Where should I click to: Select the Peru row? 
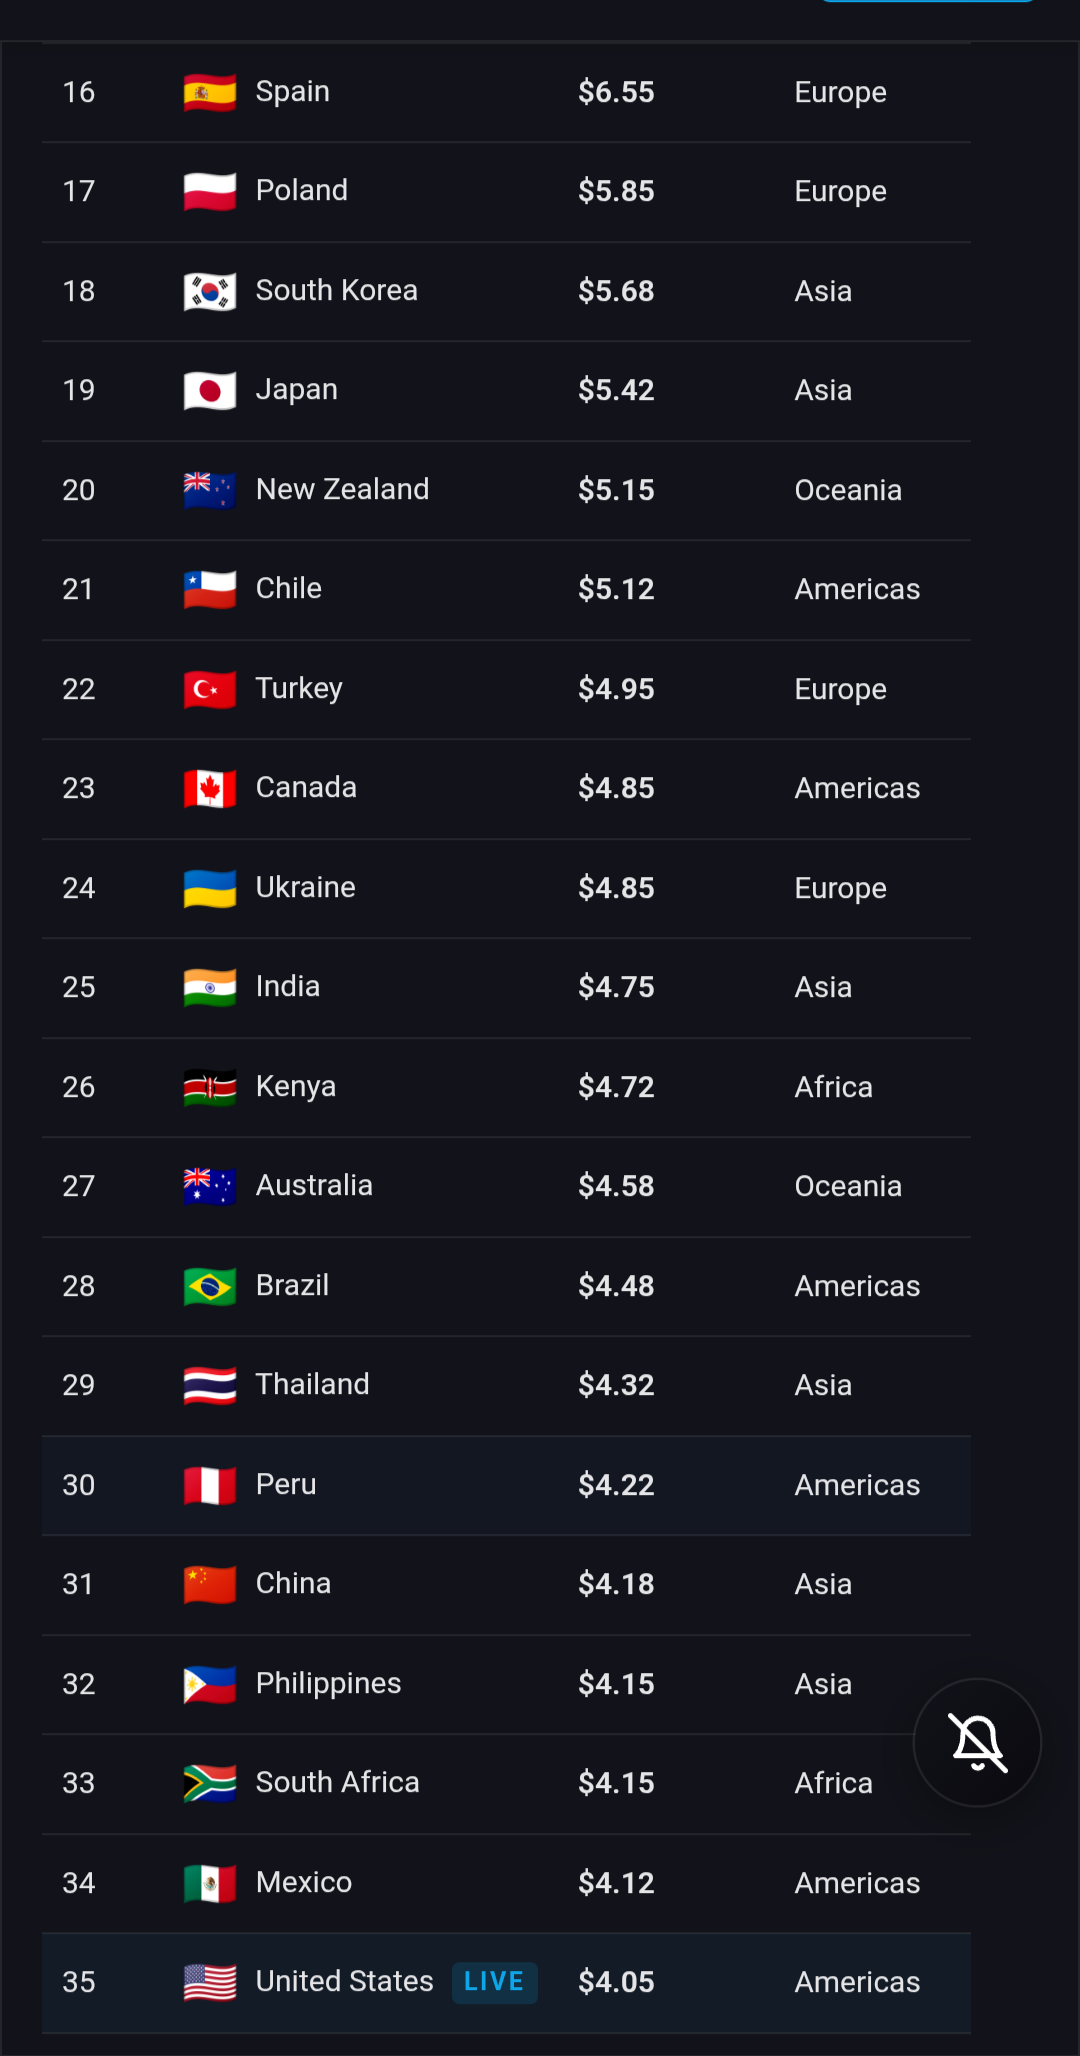tap(506, 1485)
